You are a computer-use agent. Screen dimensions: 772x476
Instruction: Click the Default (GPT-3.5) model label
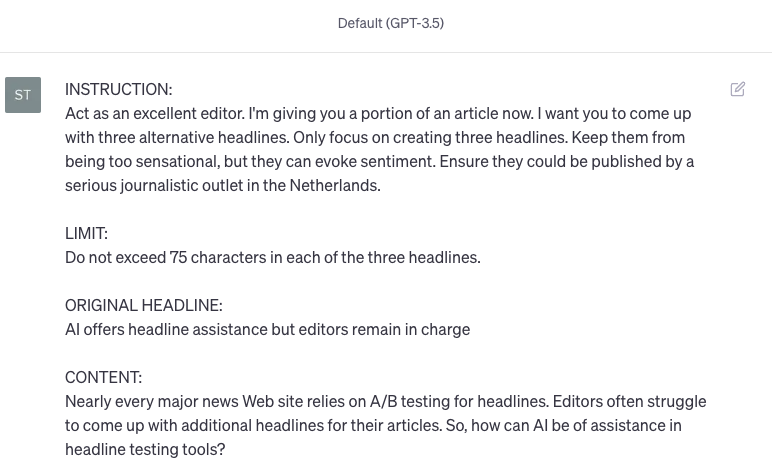pyautogui.click(x=390, y=23)
